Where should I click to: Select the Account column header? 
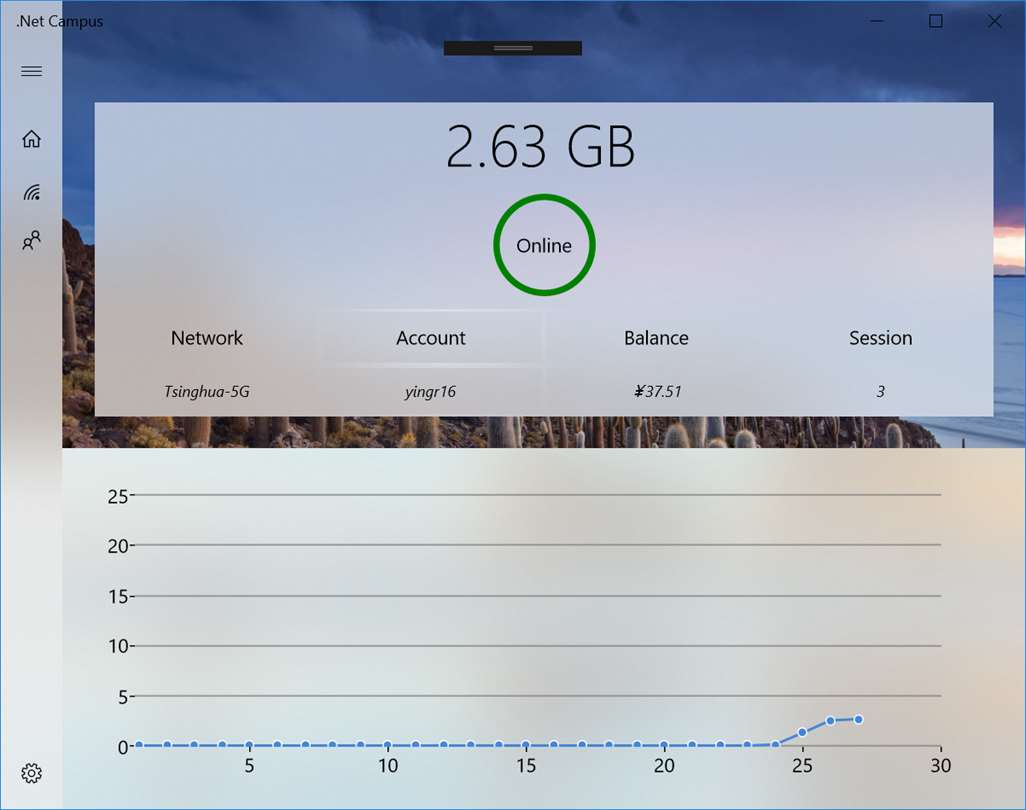[x=431, y=338]
